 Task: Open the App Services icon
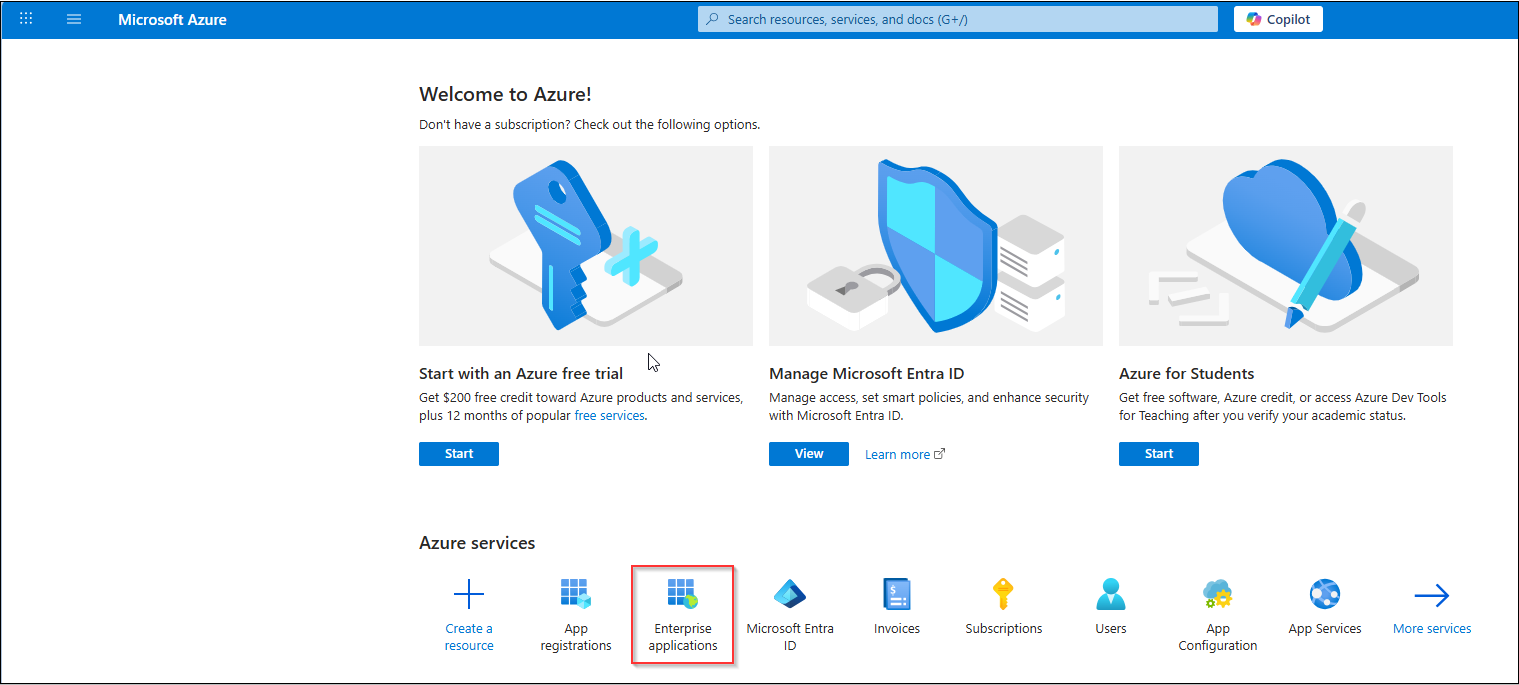coord(1325,595)
